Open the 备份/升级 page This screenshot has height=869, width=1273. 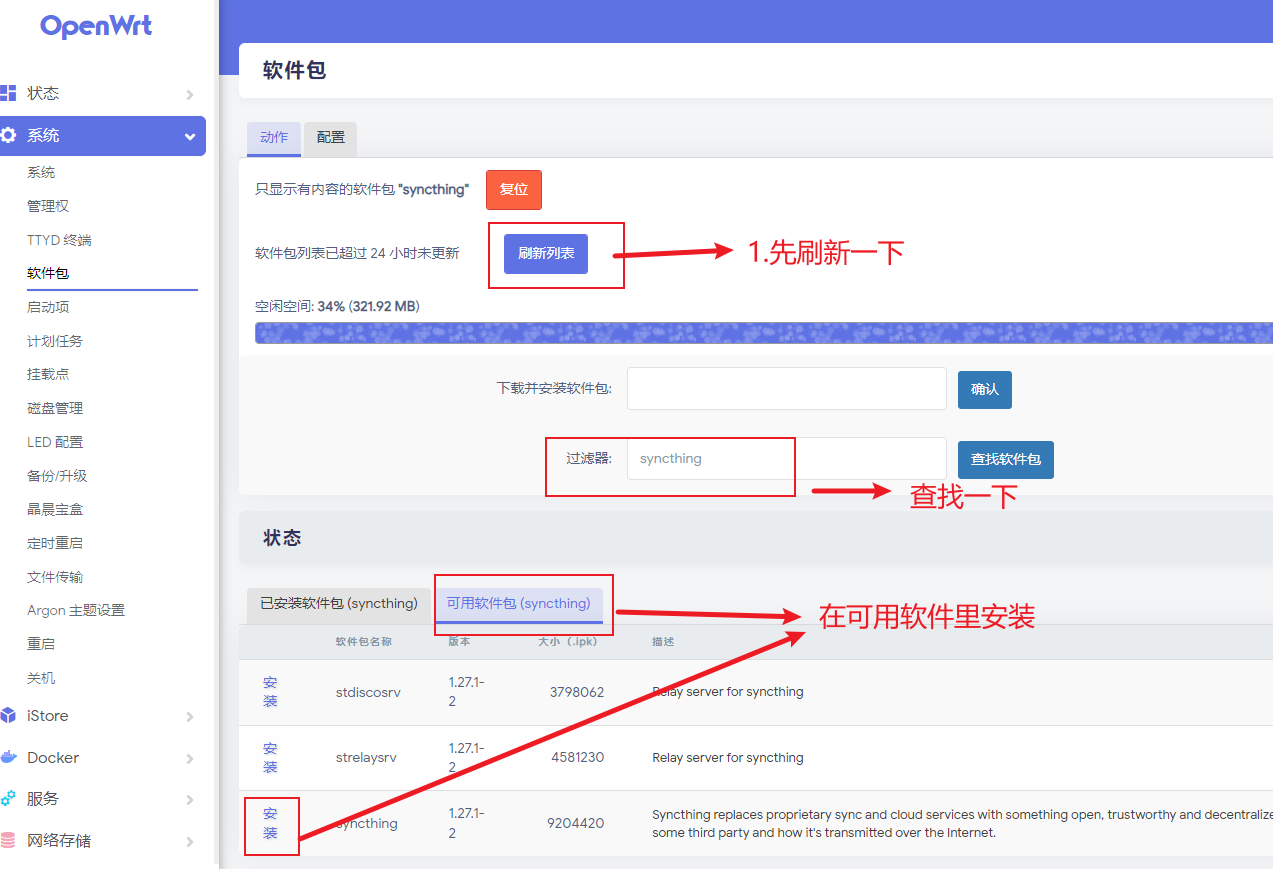point(57,476)
